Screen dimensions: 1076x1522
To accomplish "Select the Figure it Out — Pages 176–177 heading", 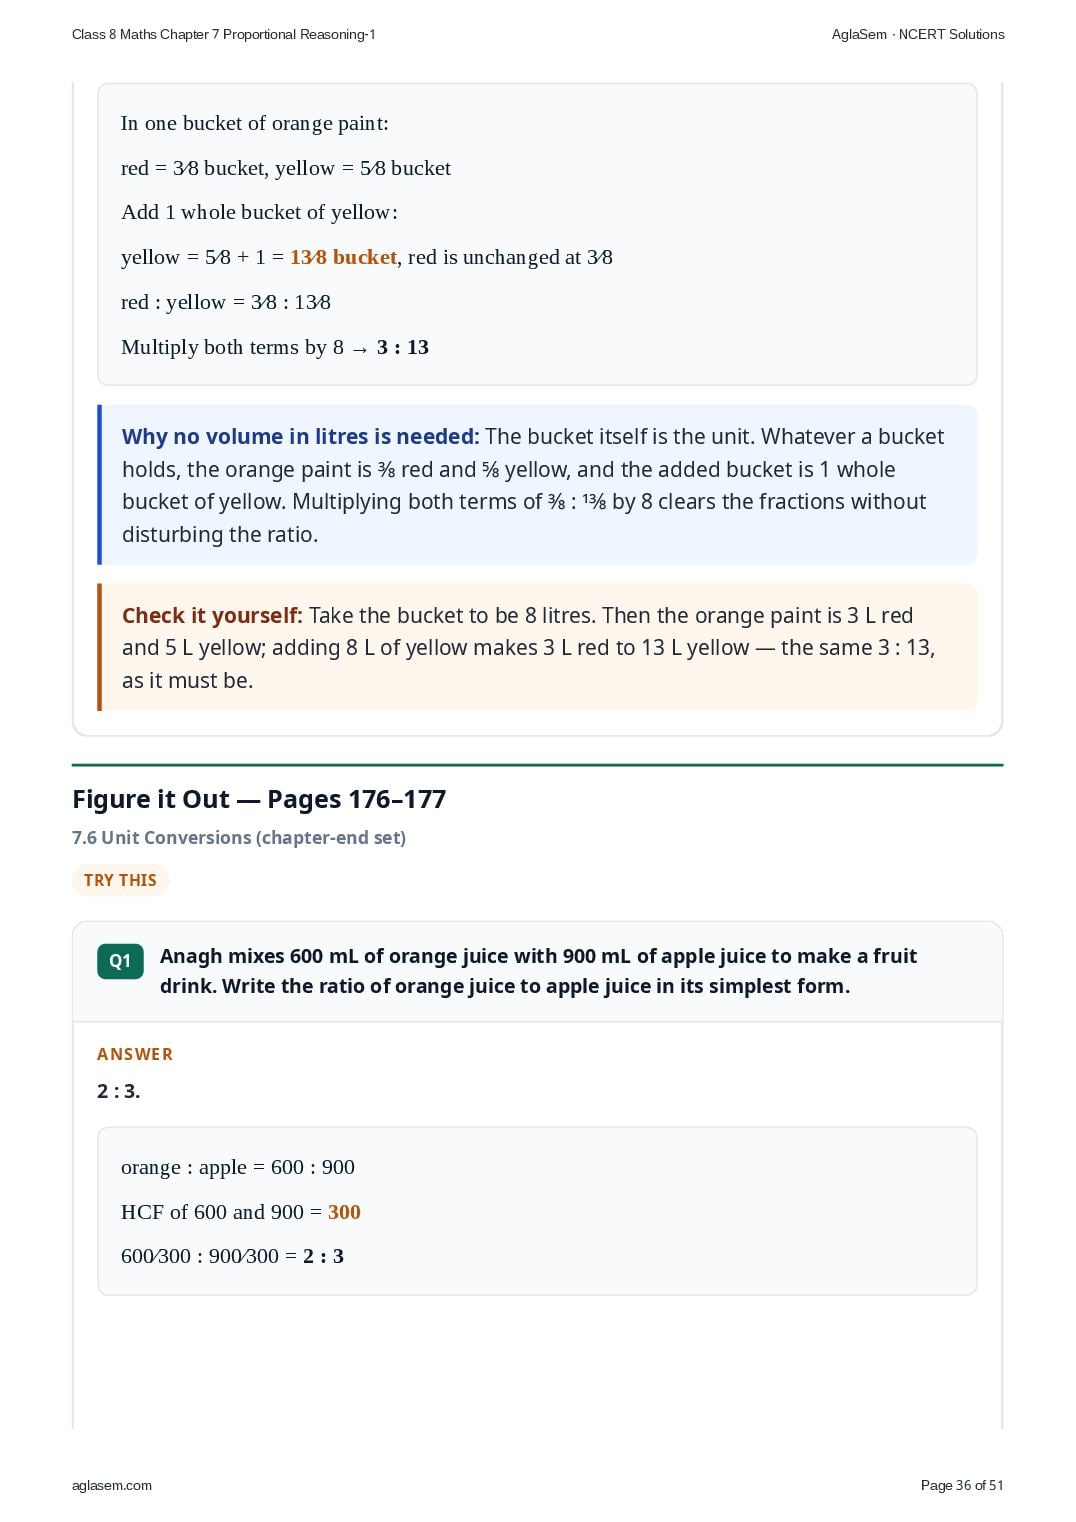I will pos(259,799).
